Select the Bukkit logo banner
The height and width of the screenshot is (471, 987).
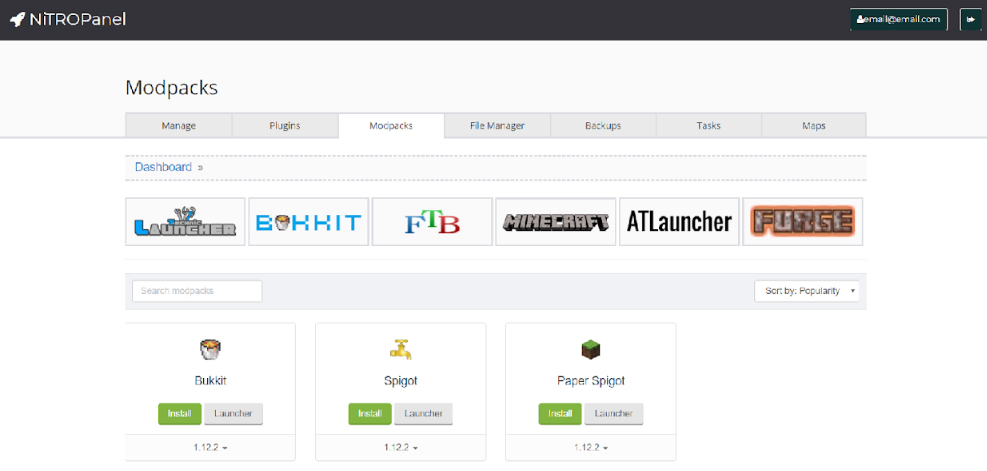(308, 222)
